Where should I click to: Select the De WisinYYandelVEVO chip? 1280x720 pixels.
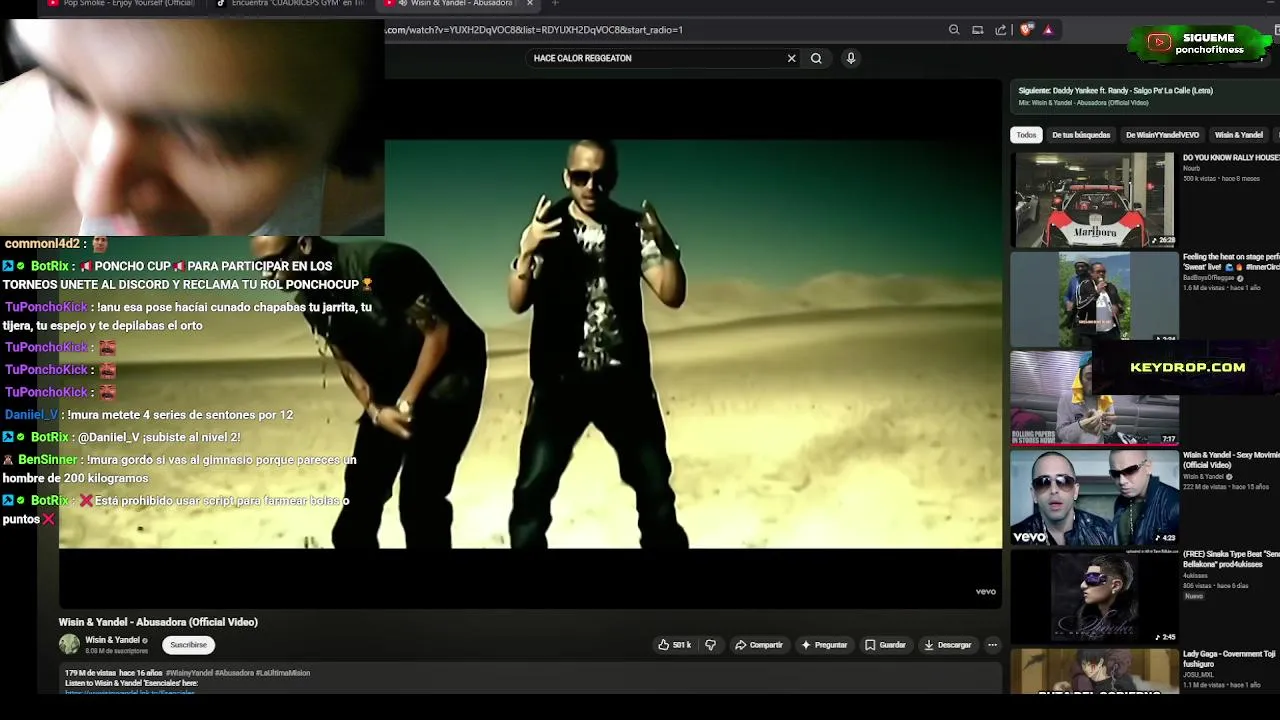(1162, 135)
